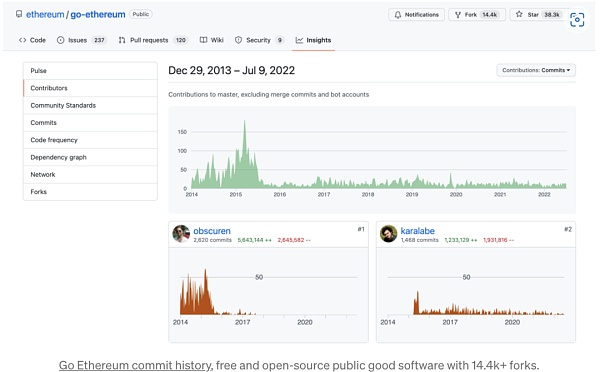Screen dimensions: 600x372
Task: Click the obscuren username link
Action: click(x=212, y=231)
